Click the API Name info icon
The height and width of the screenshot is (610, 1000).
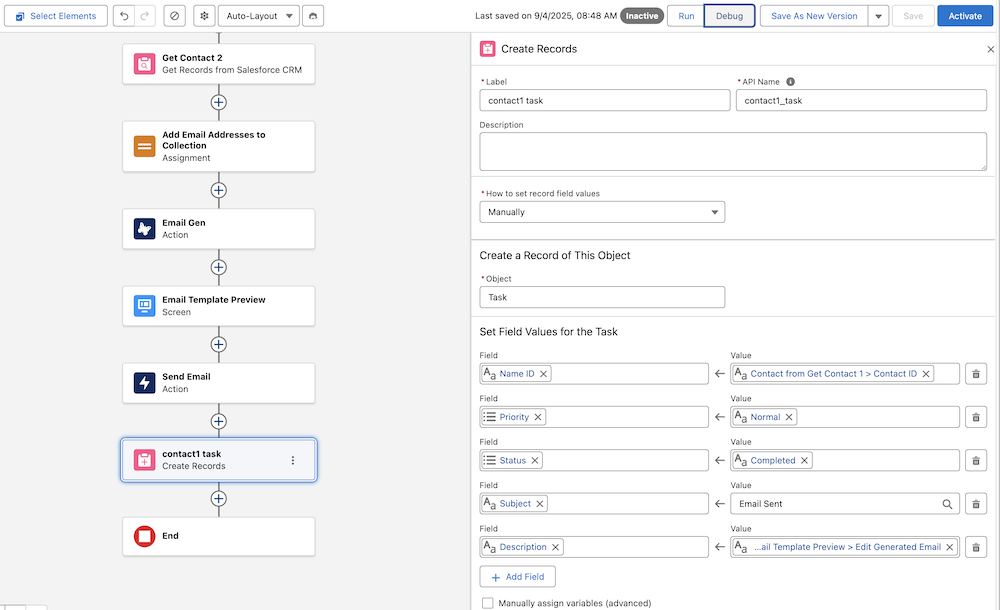click(790, 82)
